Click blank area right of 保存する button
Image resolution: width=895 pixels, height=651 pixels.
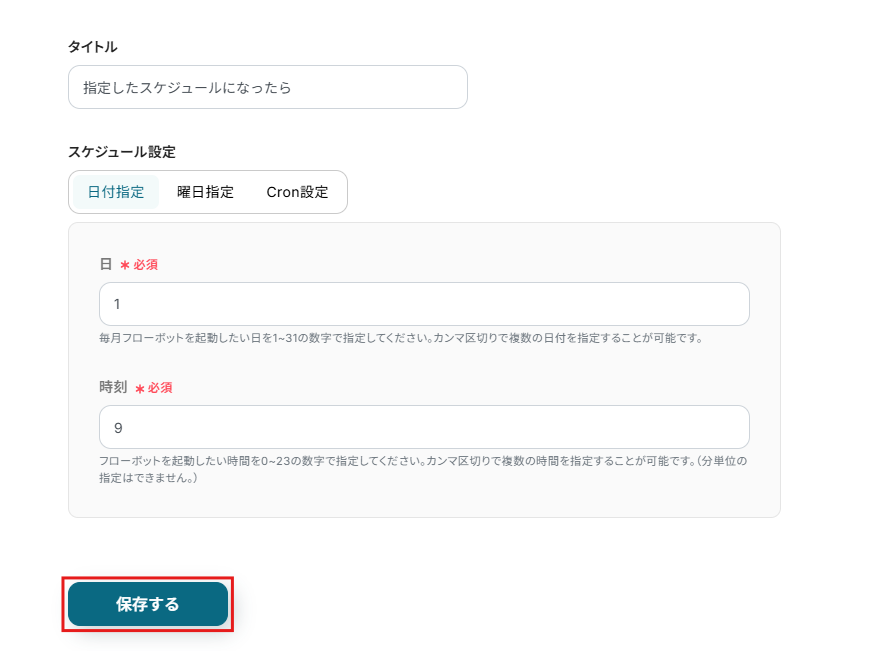[500, 604]
